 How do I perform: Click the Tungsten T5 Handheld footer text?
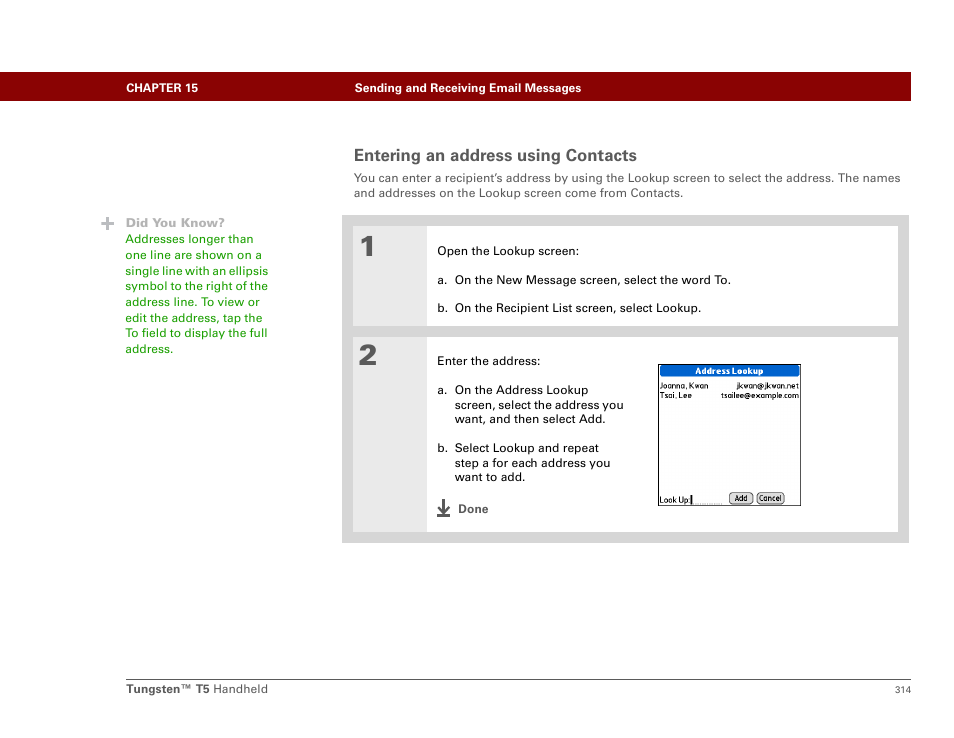pyautogui.click(x=197, y=689)
